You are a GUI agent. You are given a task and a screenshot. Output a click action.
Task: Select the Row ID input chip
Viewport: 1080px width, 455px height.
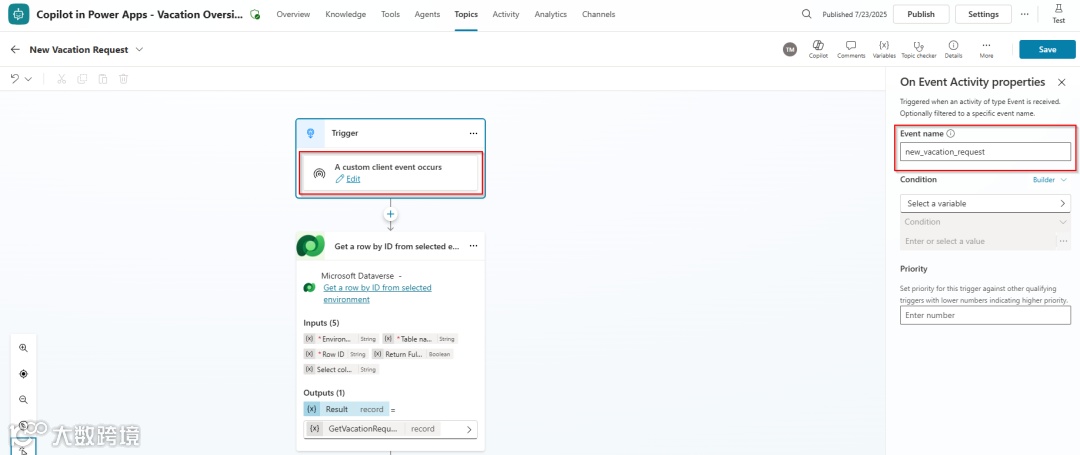335,354
